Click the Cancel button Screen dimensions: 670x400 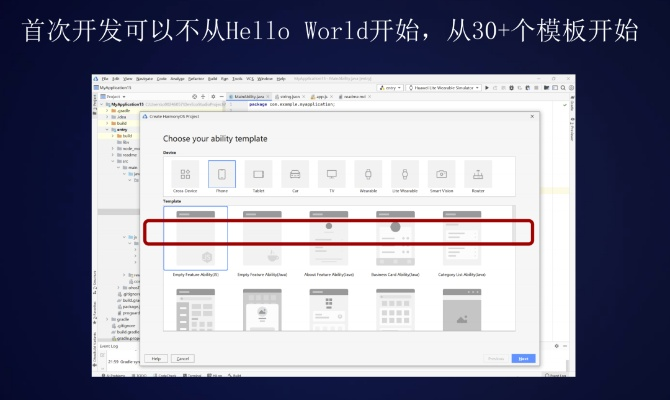pos(182,358)
